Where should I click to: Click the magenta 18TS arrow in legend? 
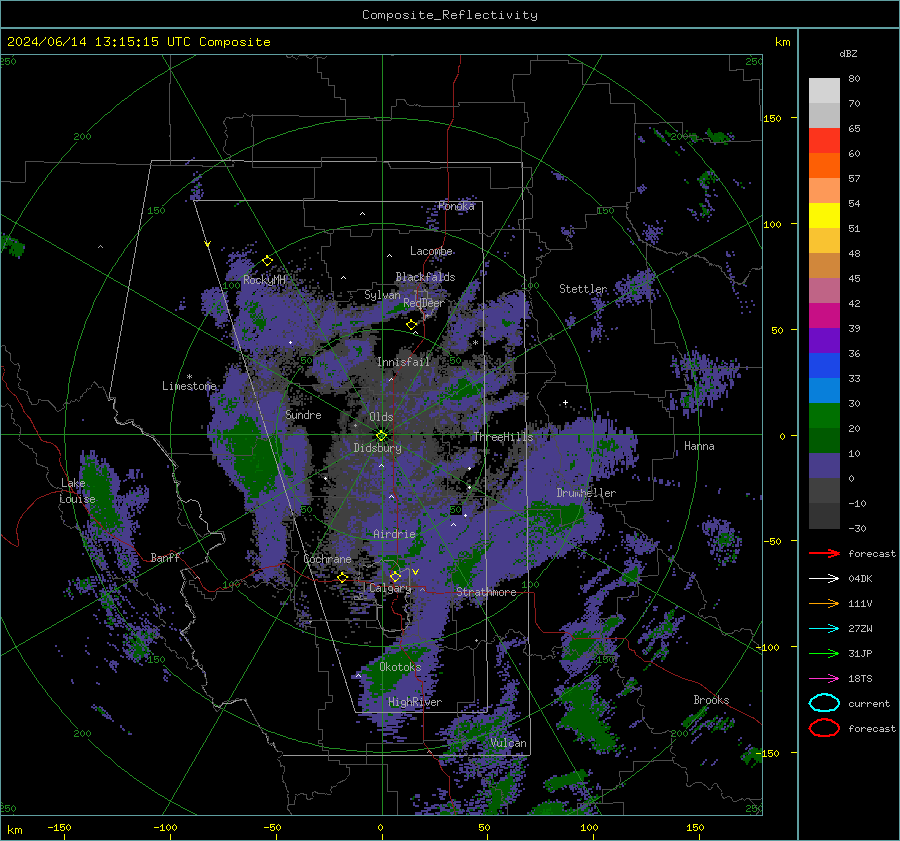click(824, 679)
